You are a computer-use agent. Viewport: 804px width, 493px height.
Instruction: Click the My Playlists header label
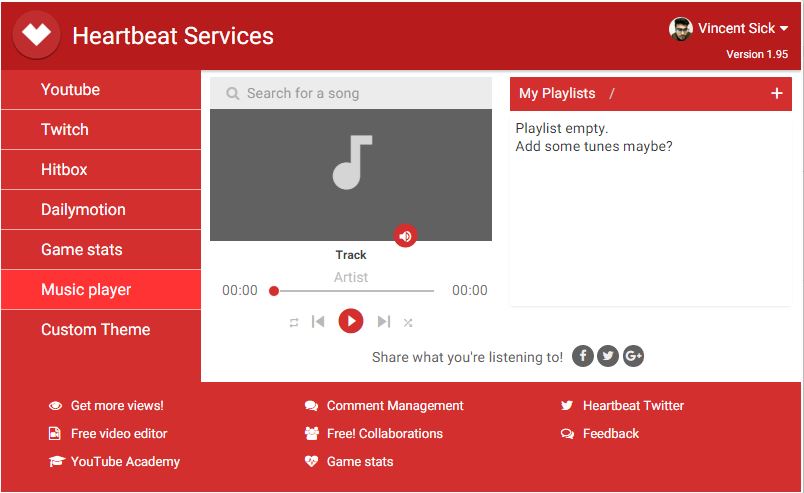[557, 93]
